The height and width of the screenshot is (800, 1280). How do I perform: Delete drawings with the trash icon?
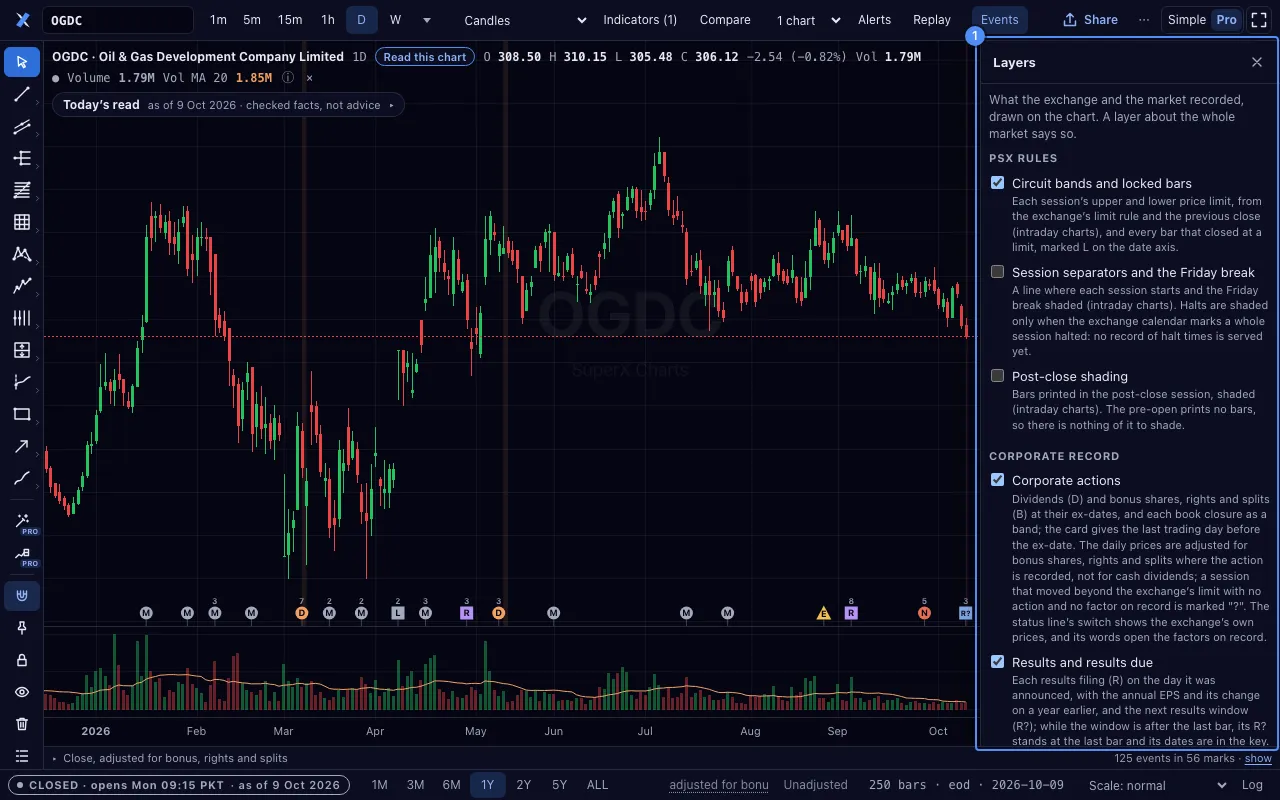pyautogui.click(x=22, y=724)
